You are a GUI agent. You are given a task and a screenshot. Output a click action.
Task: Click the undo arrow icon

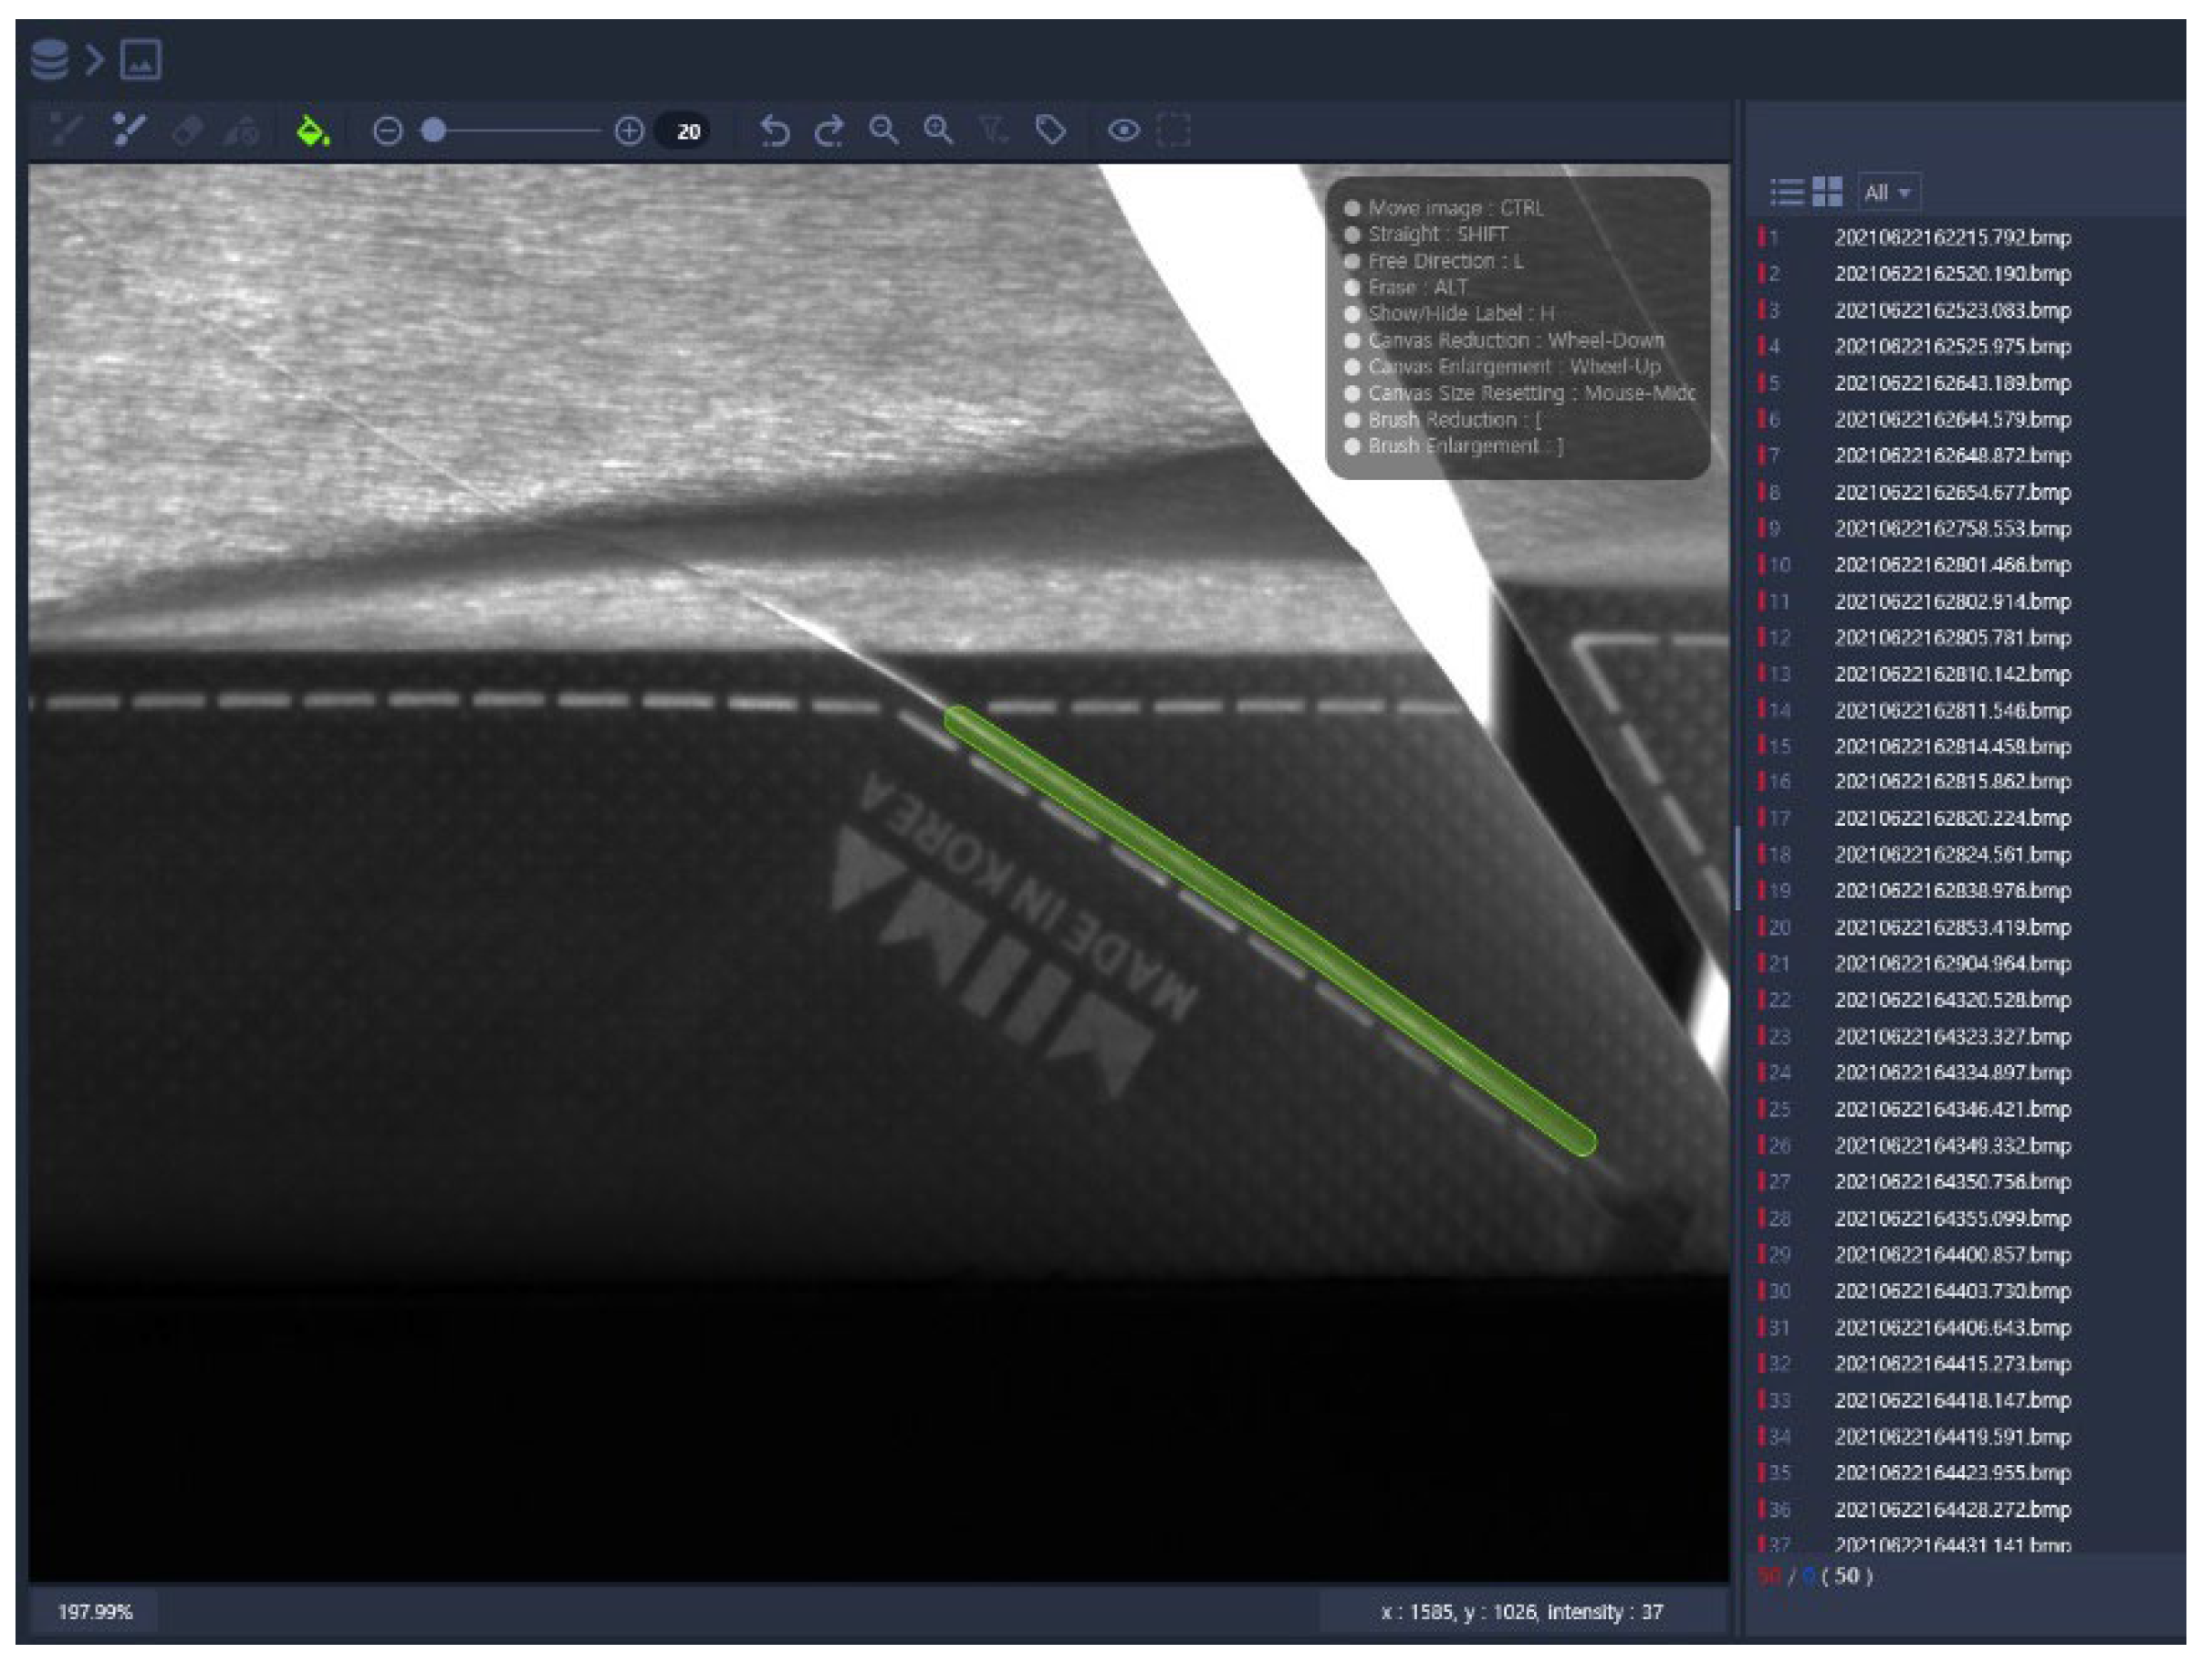click(x=774, y=130)
